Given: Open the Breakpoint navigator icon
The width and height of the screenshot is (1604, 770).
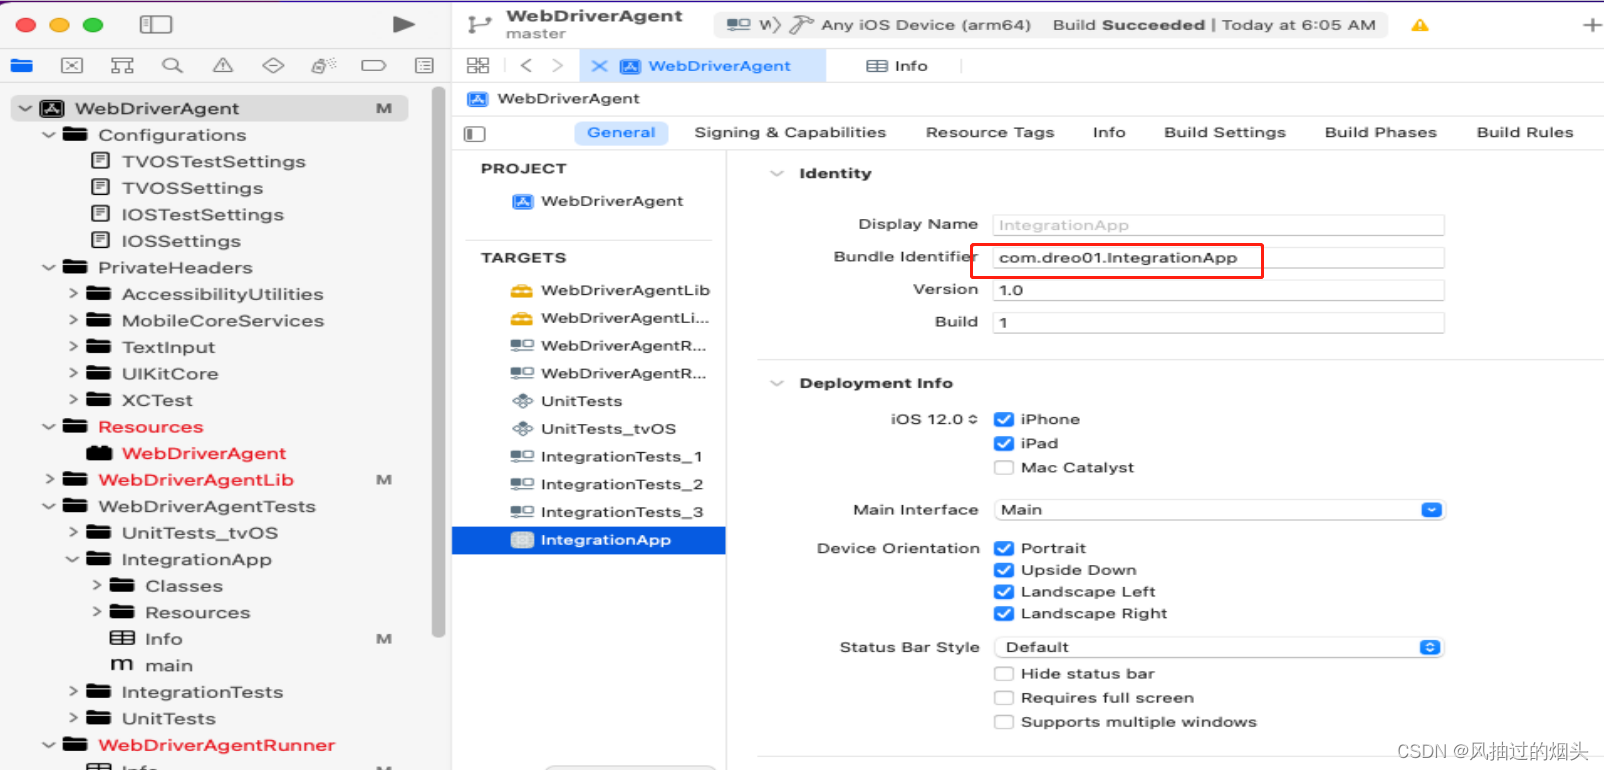Looking at the screenshot, I should 374,66.
